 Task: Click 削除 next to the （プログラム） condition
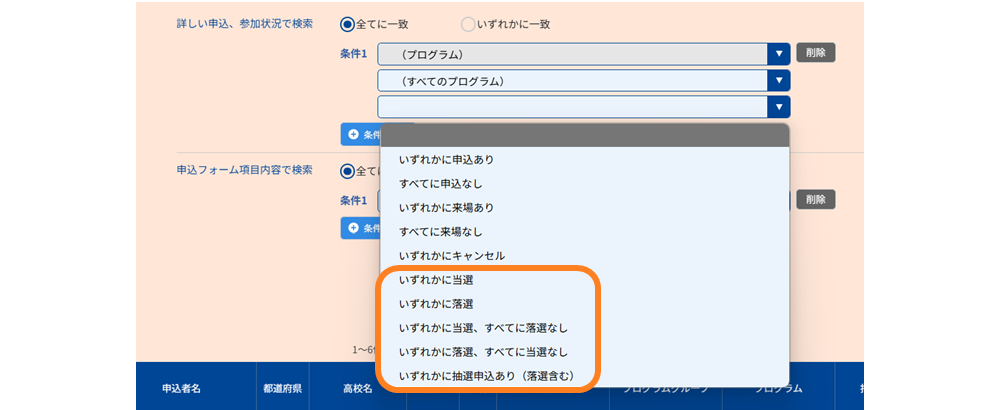click(x=816, y=53)
